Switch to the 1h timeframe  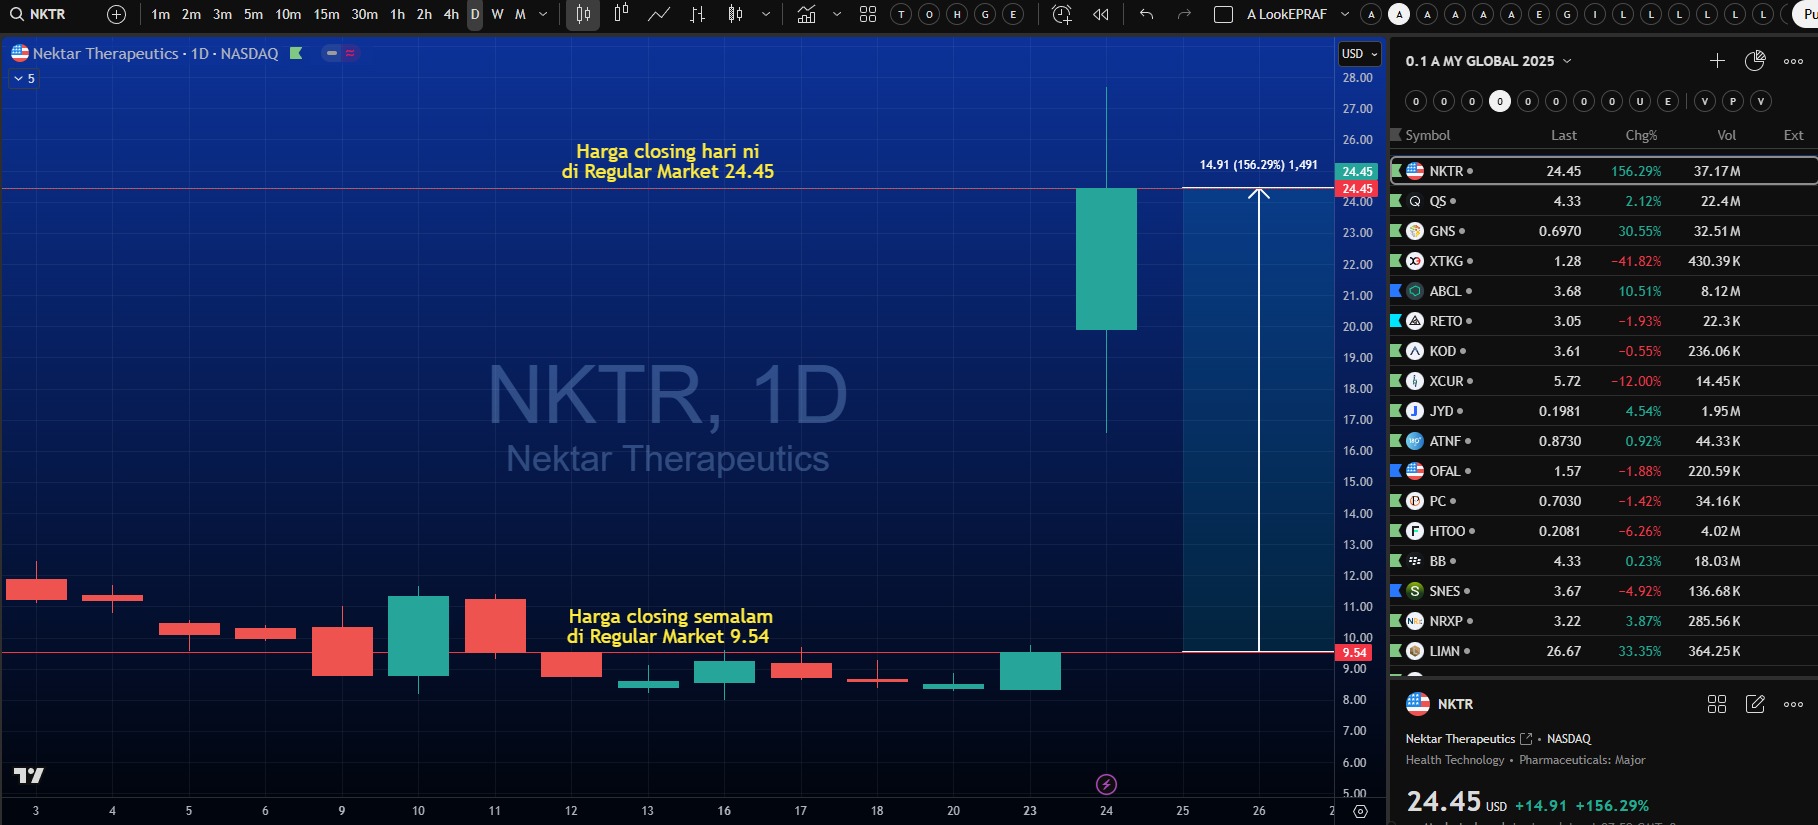398,14
